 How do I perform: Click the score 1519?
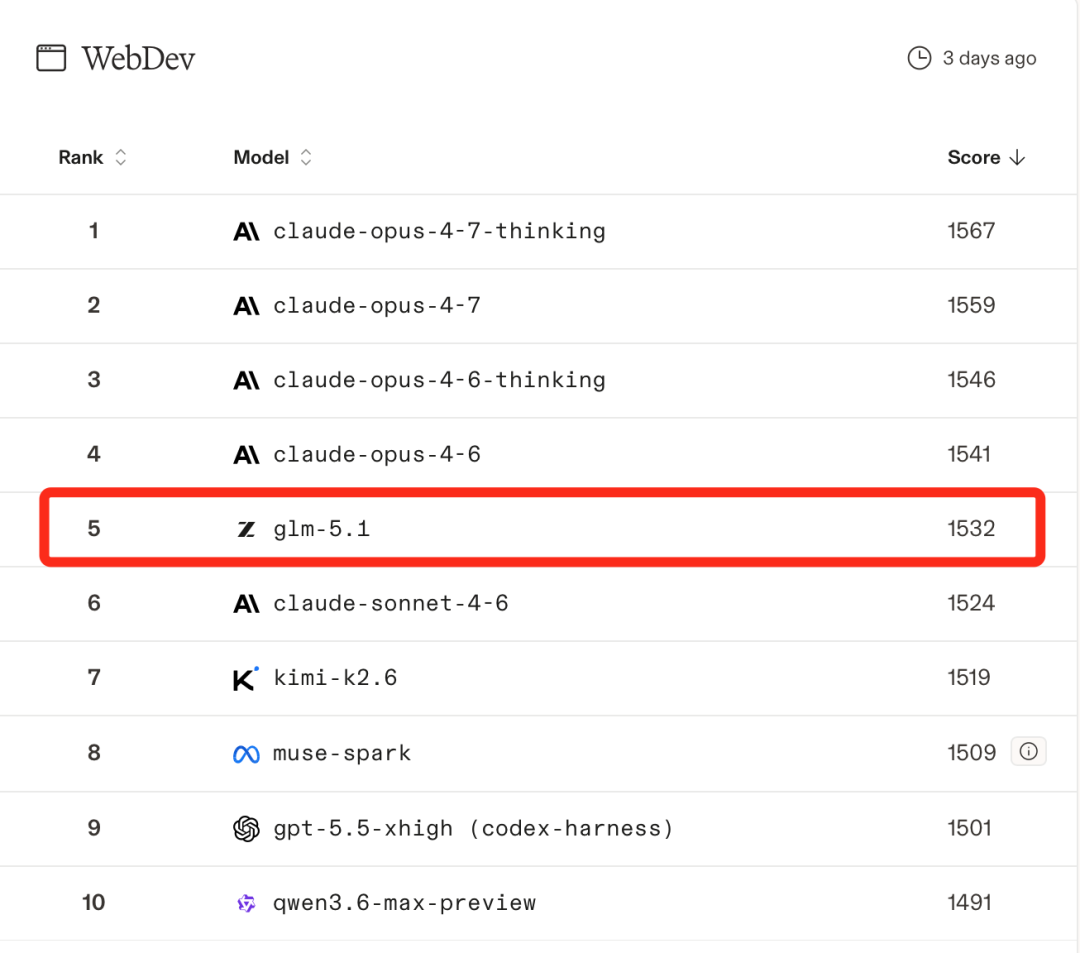click(x=969, y=678)
